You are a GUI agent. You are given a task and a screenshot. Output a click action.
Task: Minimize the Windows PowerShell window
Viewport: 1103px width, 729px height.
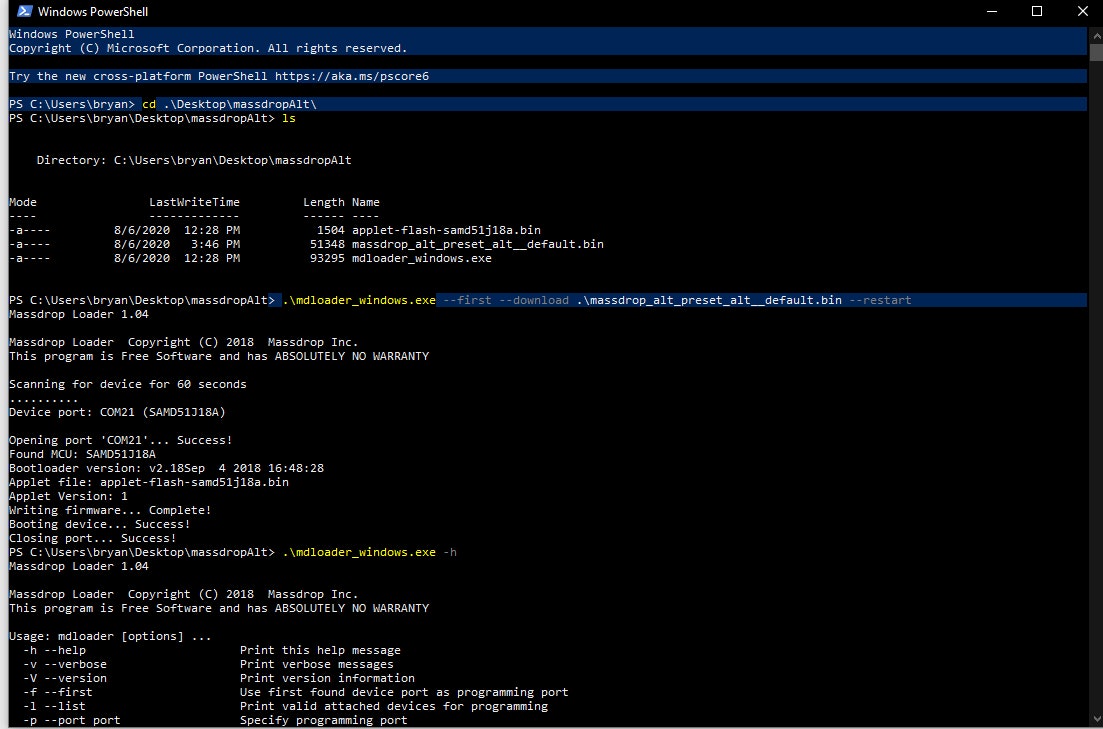[991, 12]
